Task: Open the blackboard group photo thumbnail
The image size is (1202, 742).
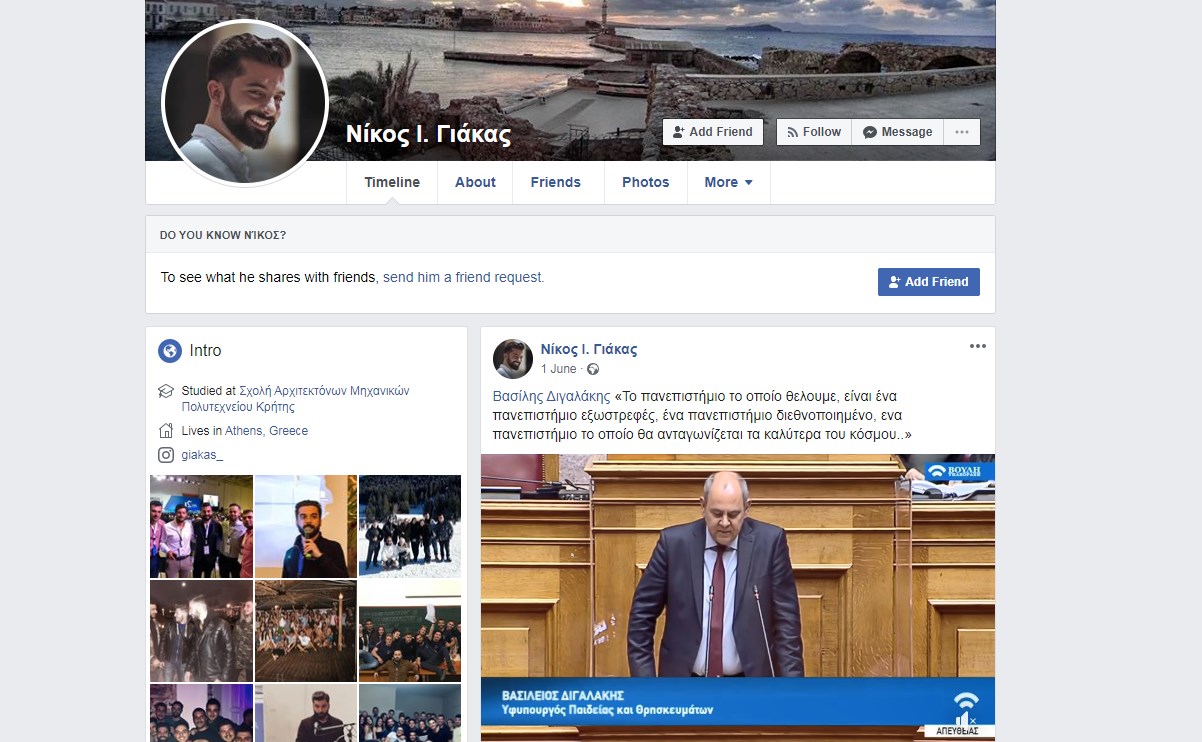Action: click(410, 631)
